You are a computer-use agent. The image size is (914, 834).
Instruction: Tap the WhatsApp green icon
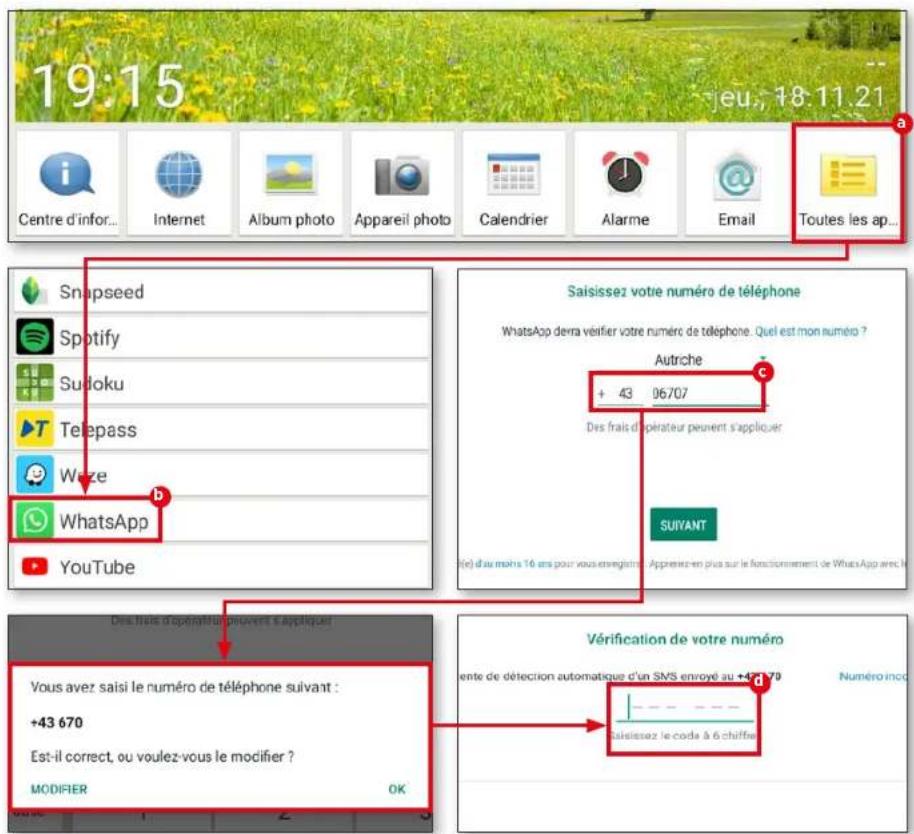(x=34, y=520)
